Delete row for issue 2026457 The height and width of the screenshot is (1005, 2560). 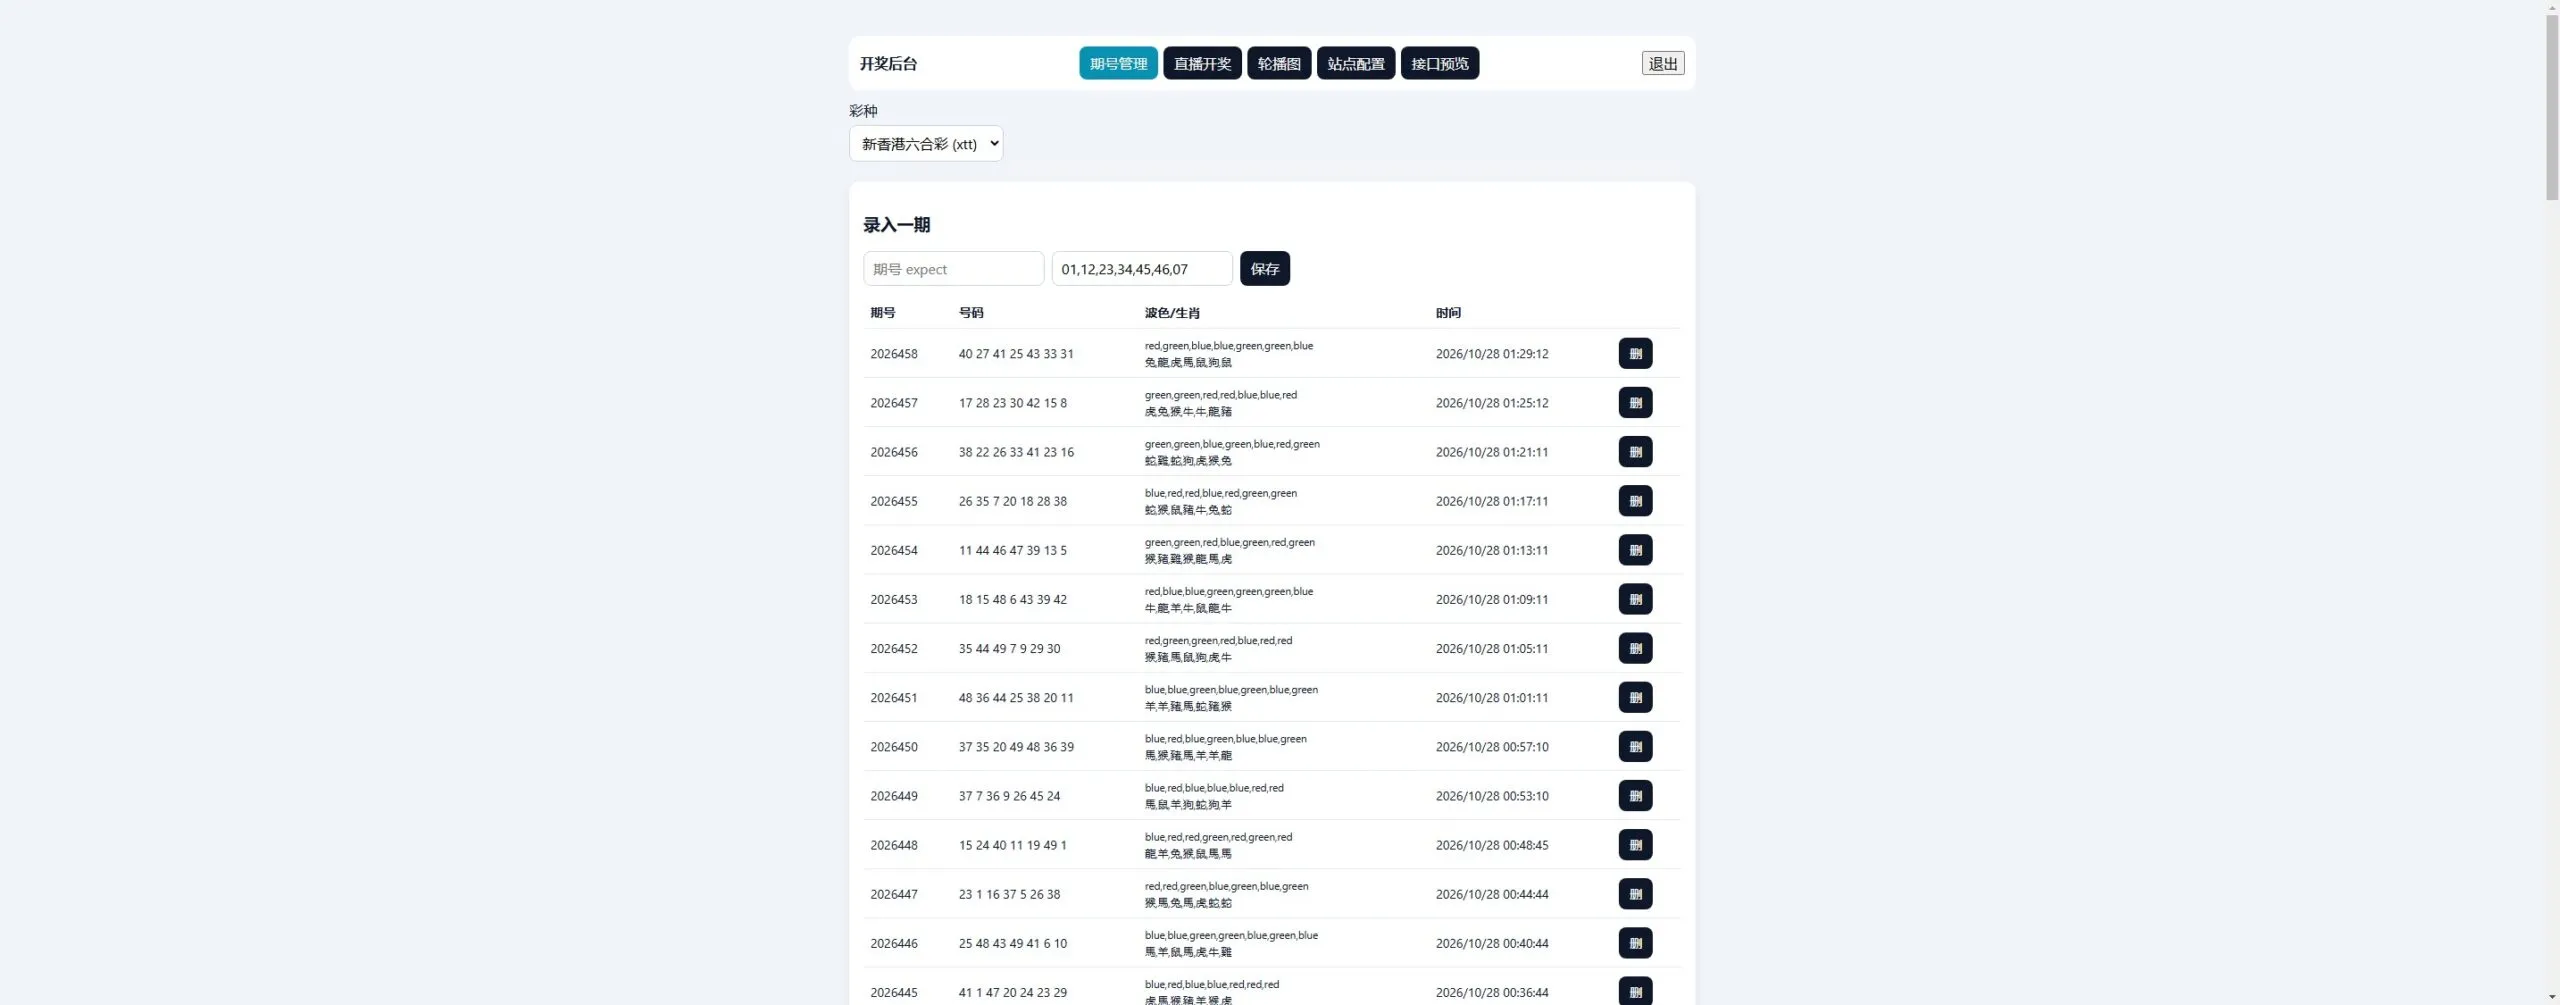[1635, 402]
